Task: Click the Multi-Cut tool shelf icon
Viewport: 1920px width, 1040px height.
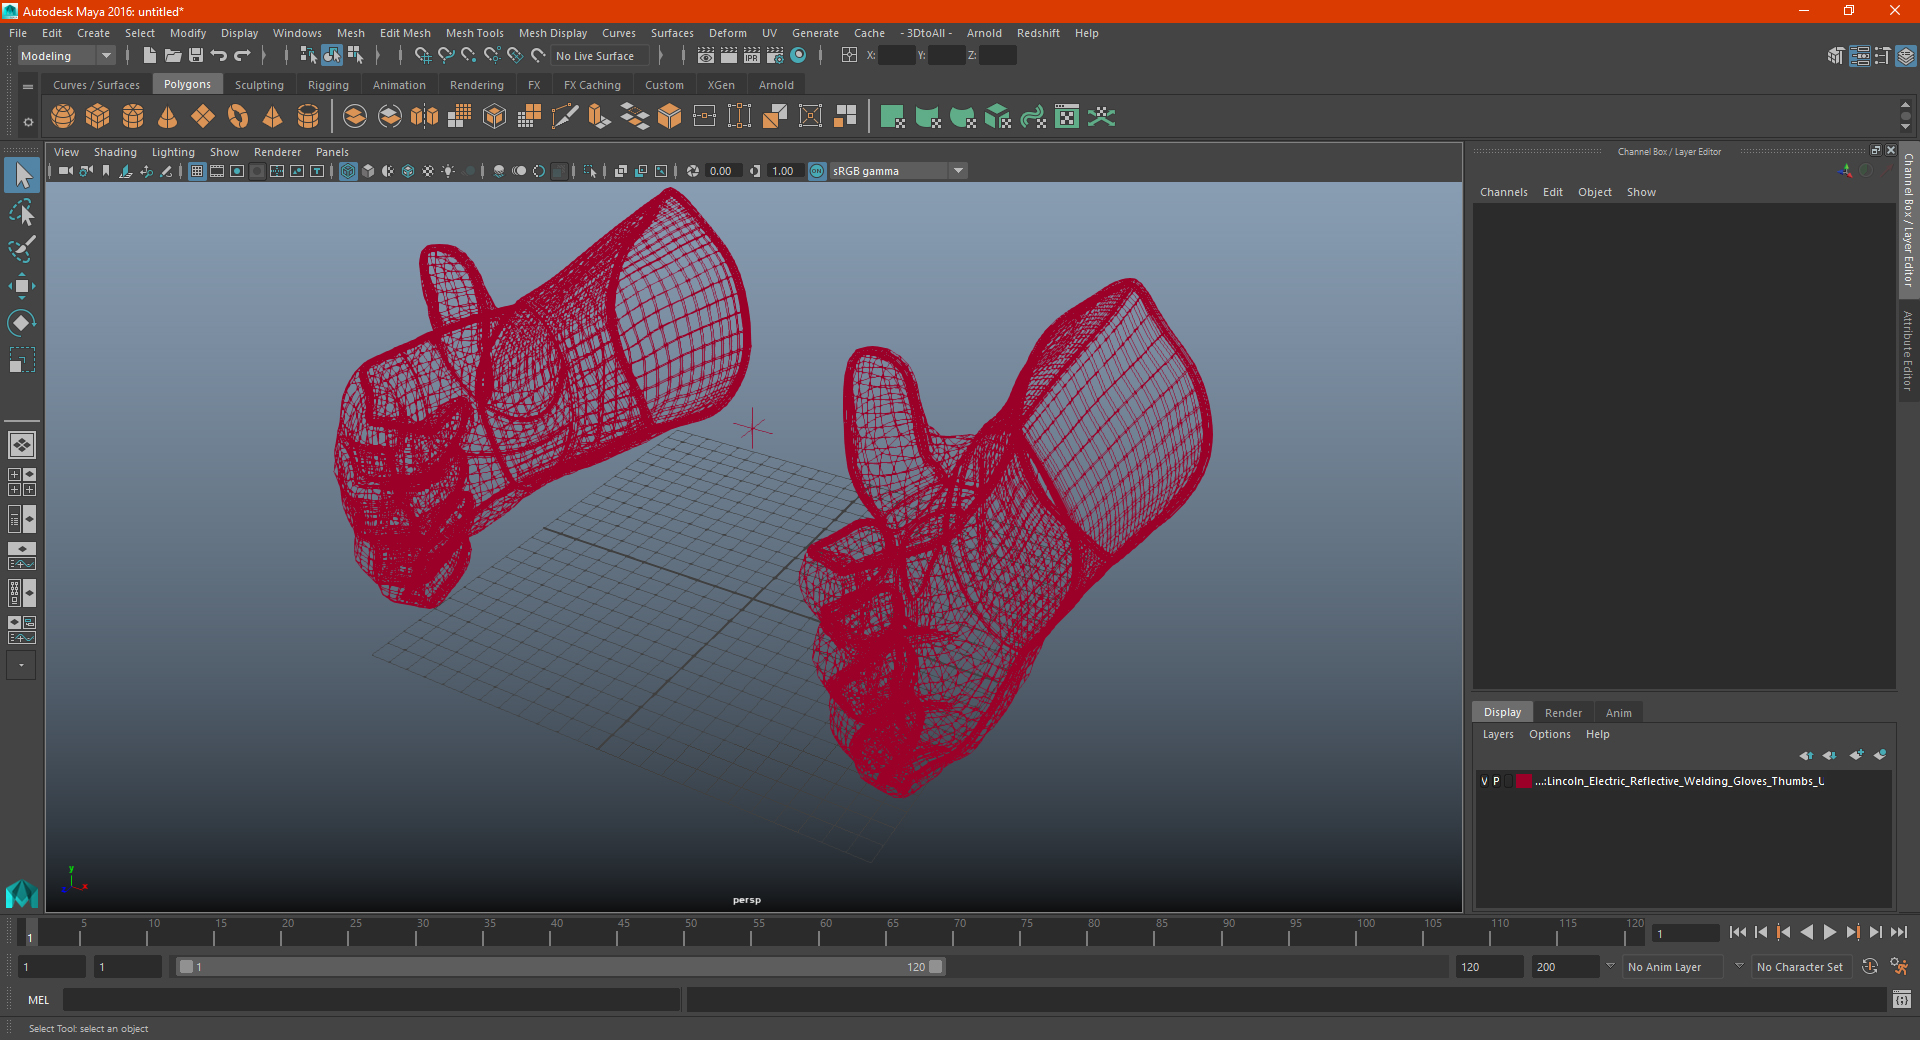Action: pyautogui.click(x=565, y=117)
